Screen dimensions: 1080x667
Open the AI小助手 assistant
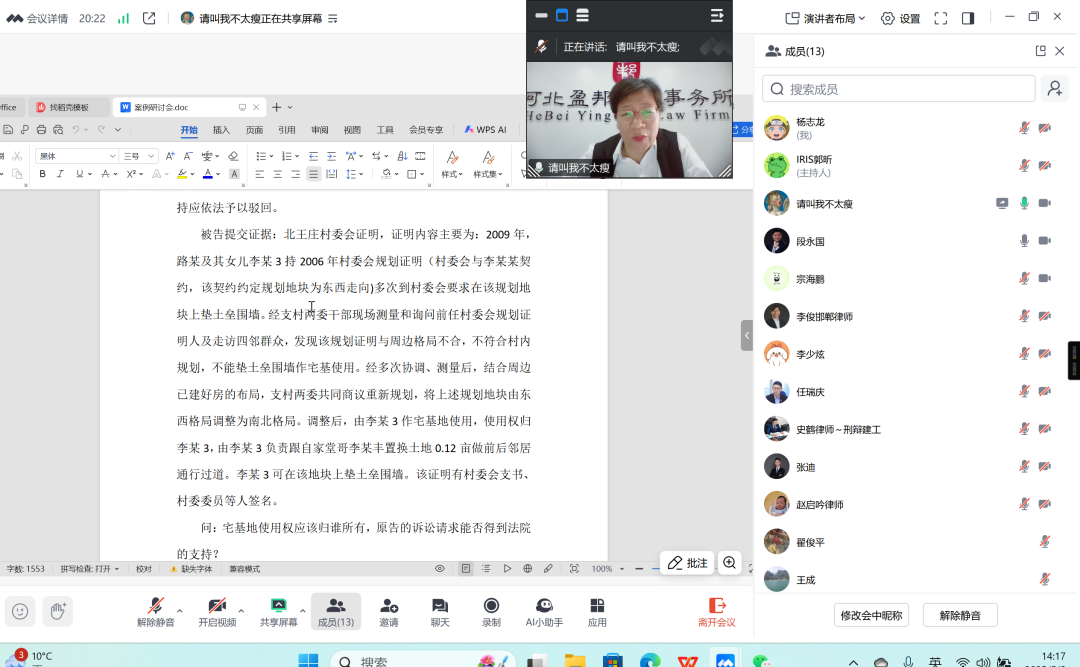tap(543, 610)
